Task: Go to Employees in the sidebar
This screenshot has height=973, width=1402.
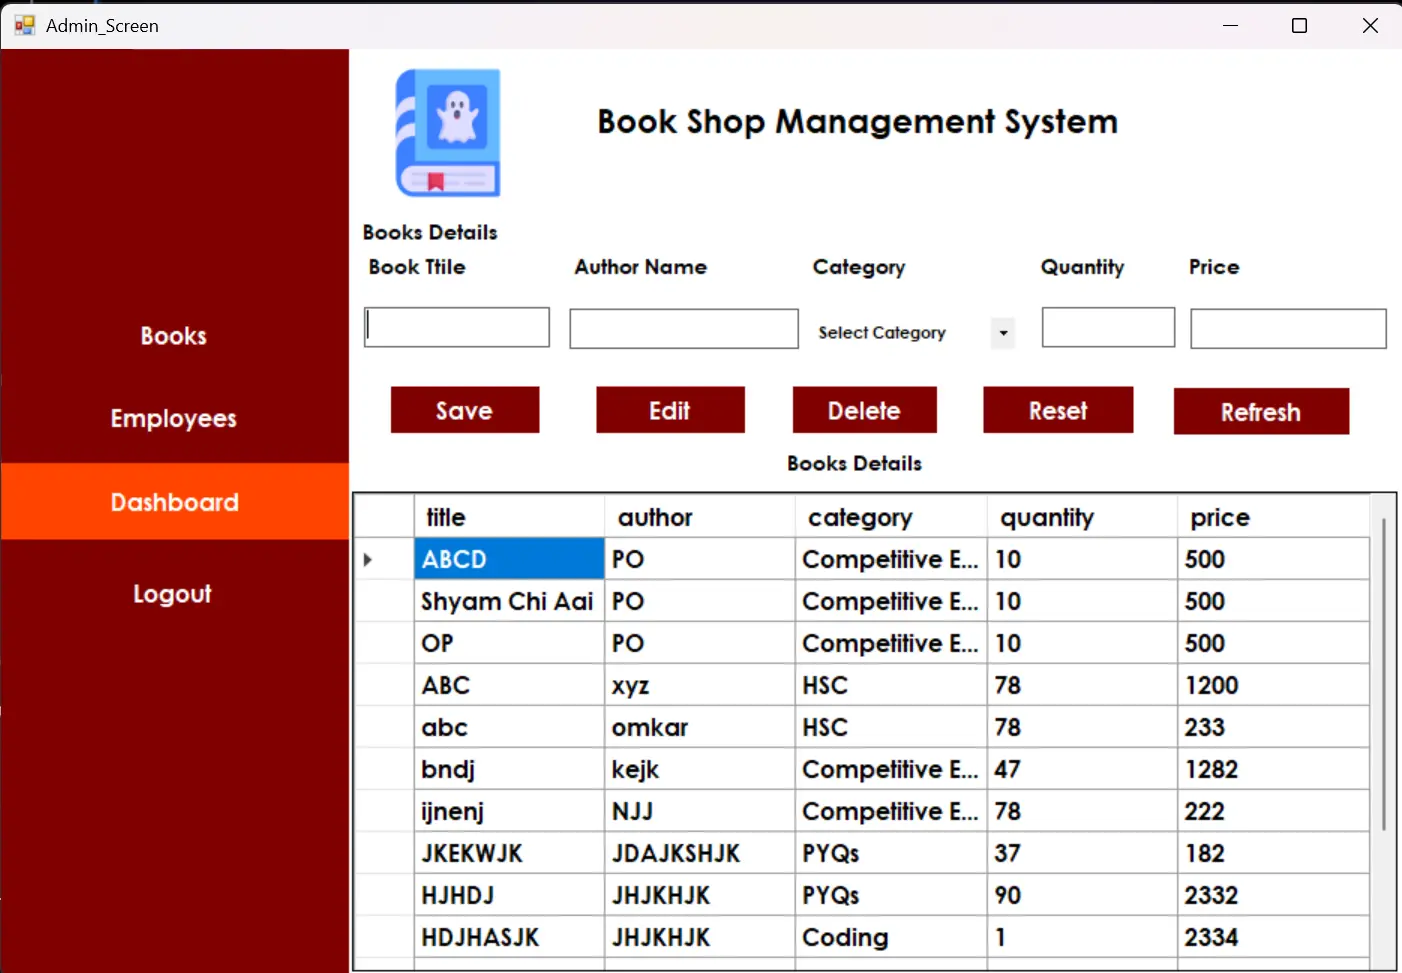Action: 173,419
